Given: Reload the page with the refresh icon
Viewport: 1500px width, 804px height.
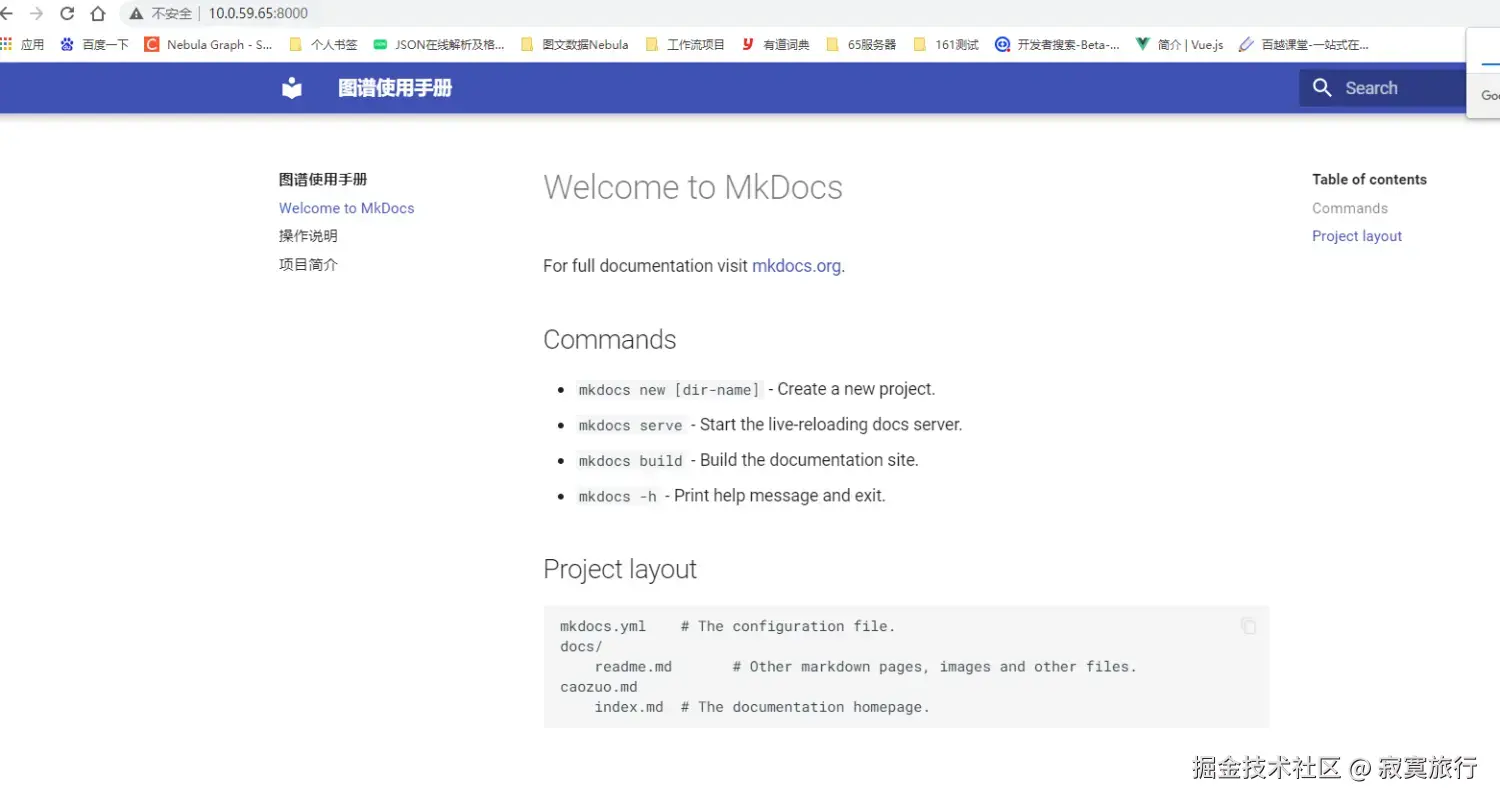Looking at the screenshot, I should 67,13.
